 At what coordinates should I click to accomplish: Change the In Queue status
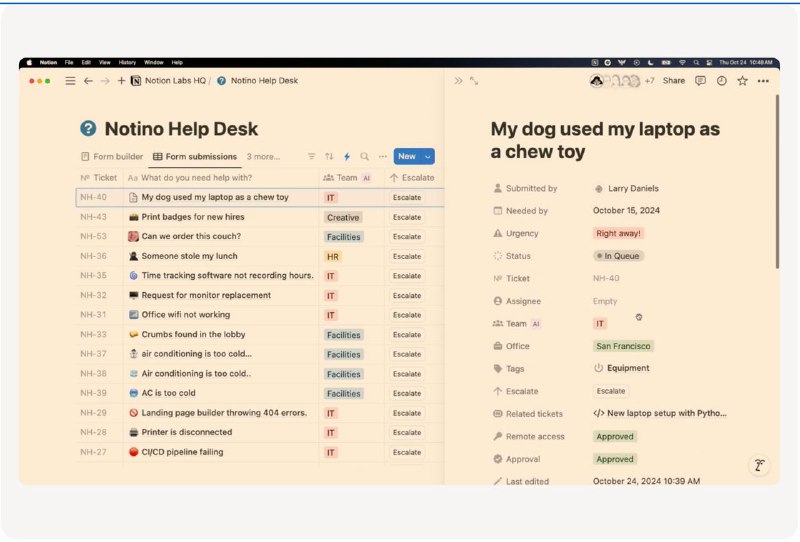(x=618, y=256)
